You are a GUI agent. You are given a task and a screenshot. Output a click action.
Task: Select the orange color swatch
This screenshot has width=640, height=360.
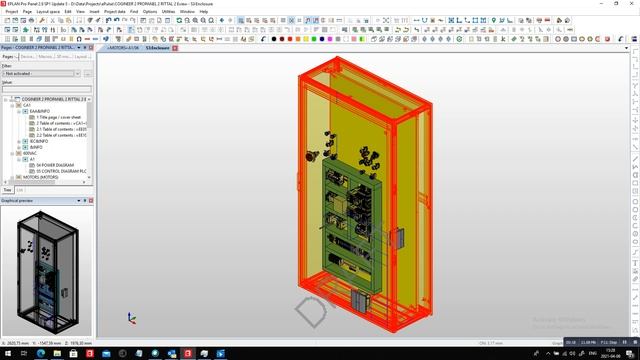pyautogui.click(x=298, y=39)
